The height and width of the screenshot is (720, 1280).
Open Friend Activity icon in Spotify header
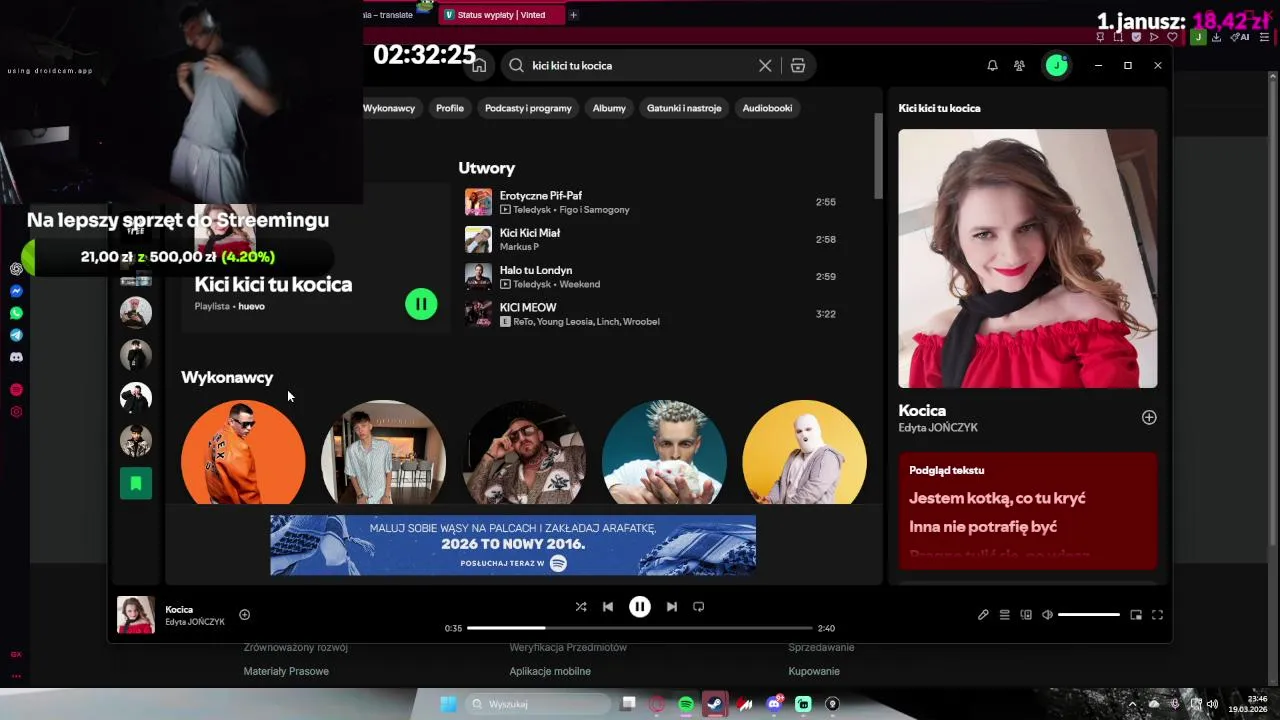coord(1019,65)
